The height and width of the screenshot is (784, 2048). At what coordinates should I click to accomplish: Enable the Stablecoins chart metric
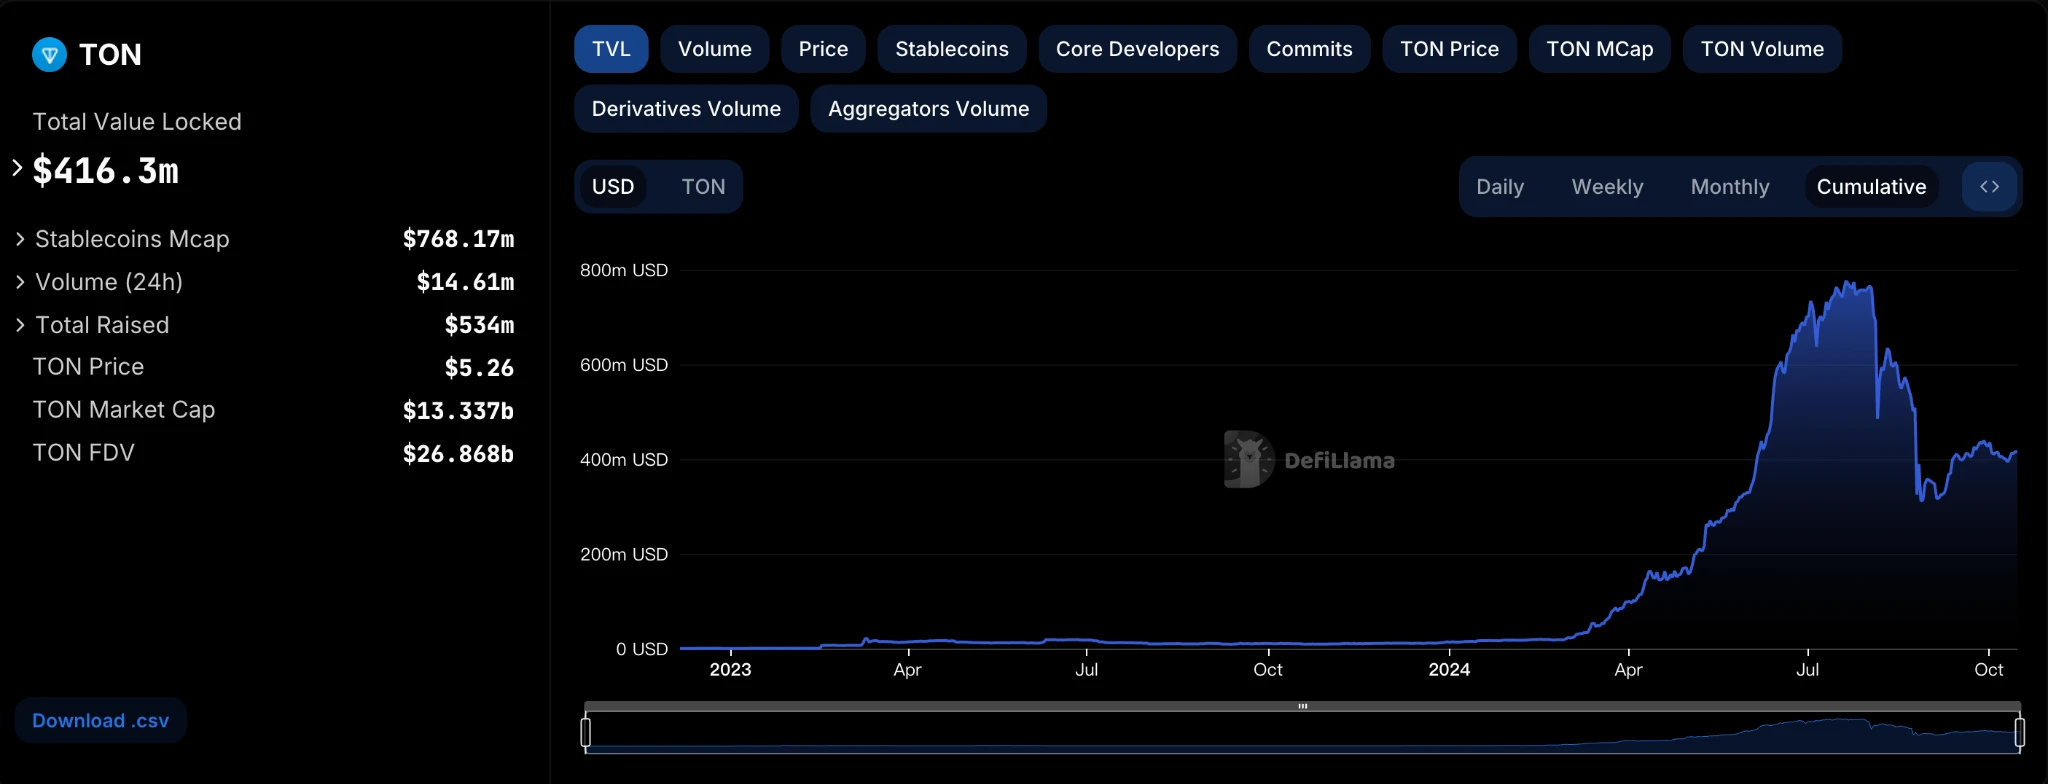951,49
